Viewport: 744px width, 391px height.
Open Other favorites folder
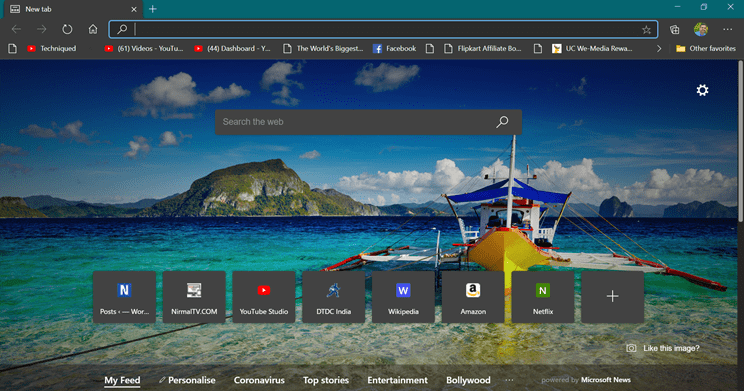click(706, 48)
